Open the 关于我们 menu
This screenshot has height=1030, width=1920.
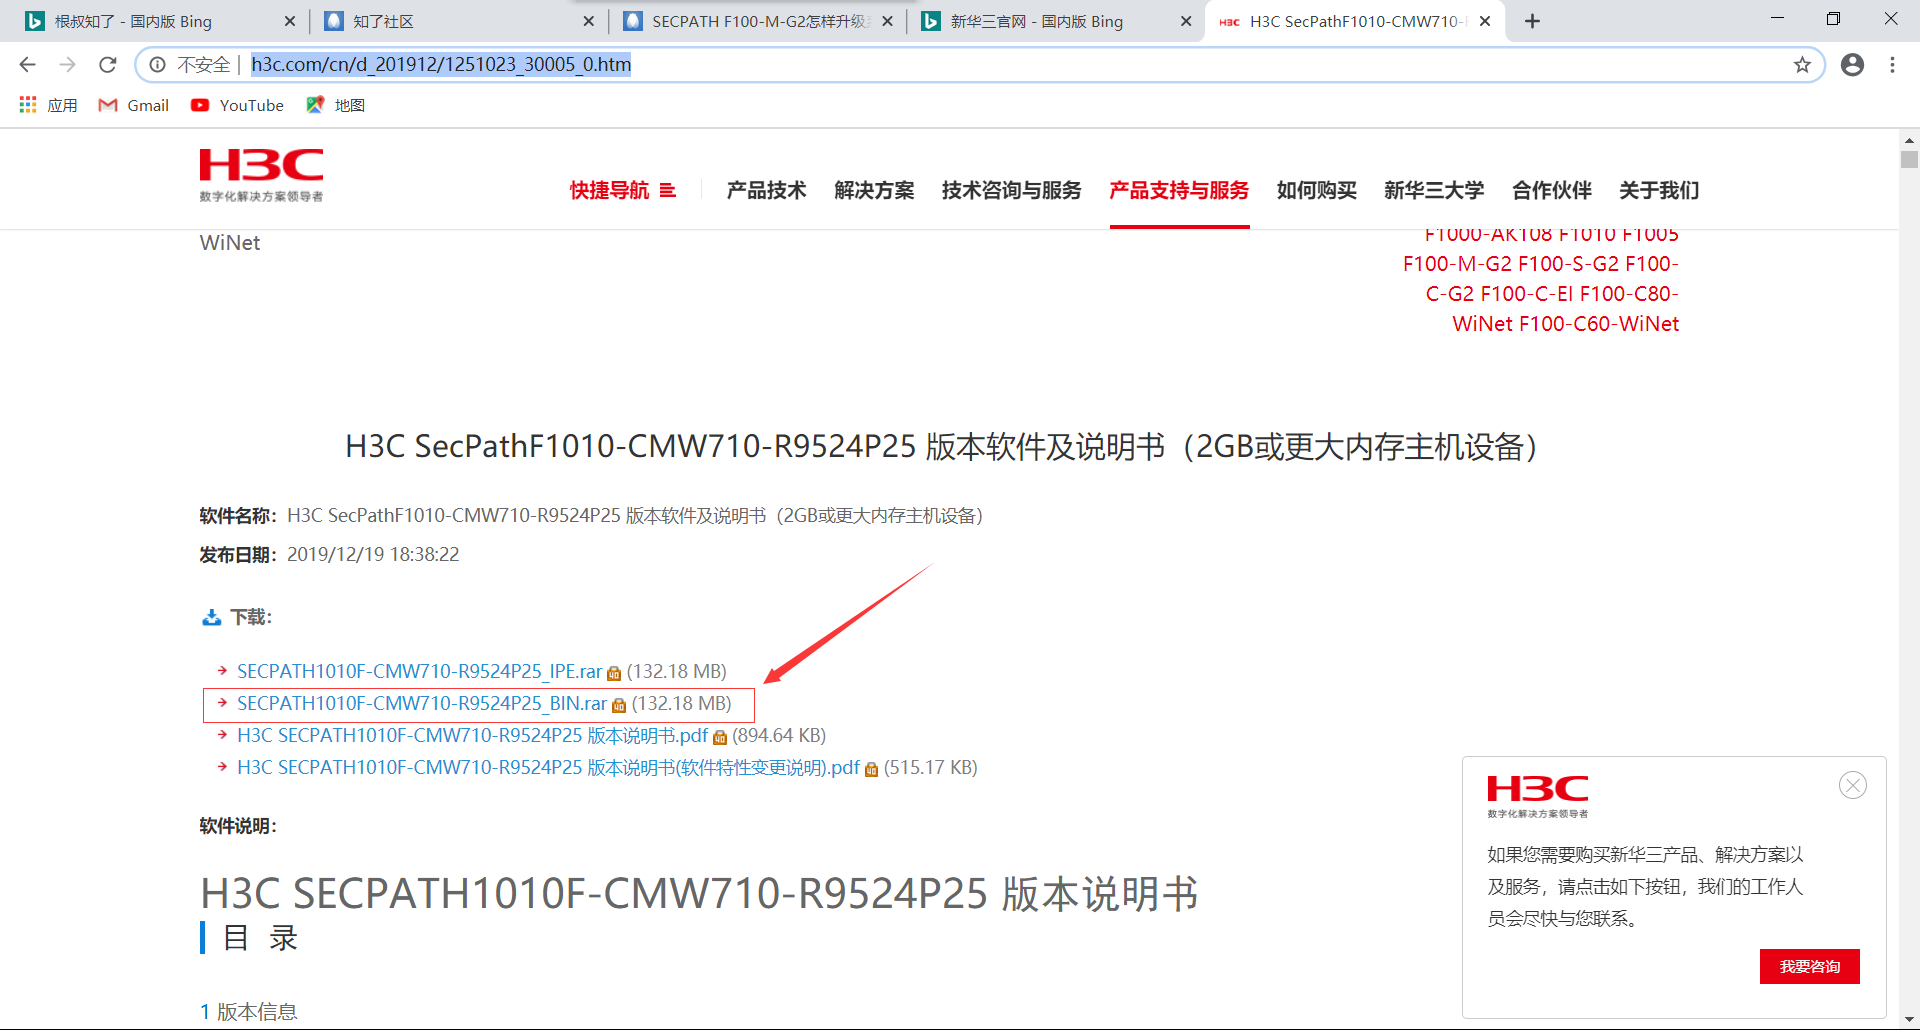(x=1659, y=190)
